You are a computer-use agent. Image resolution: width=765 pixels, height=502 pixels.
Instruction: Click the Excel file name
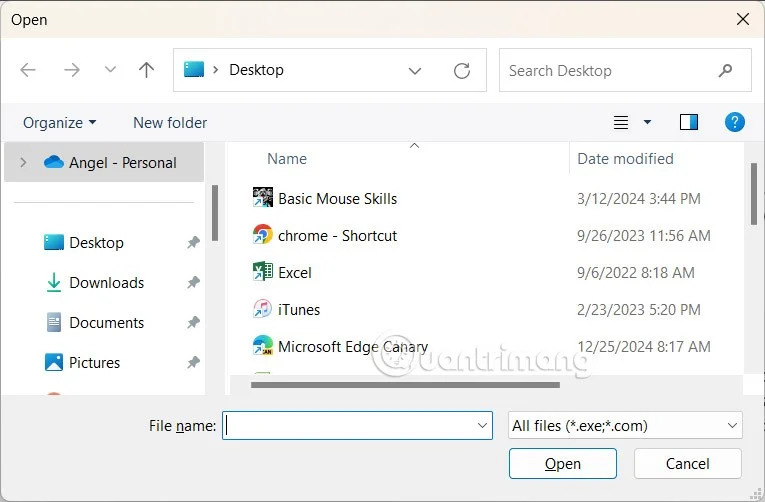[295, 273]
